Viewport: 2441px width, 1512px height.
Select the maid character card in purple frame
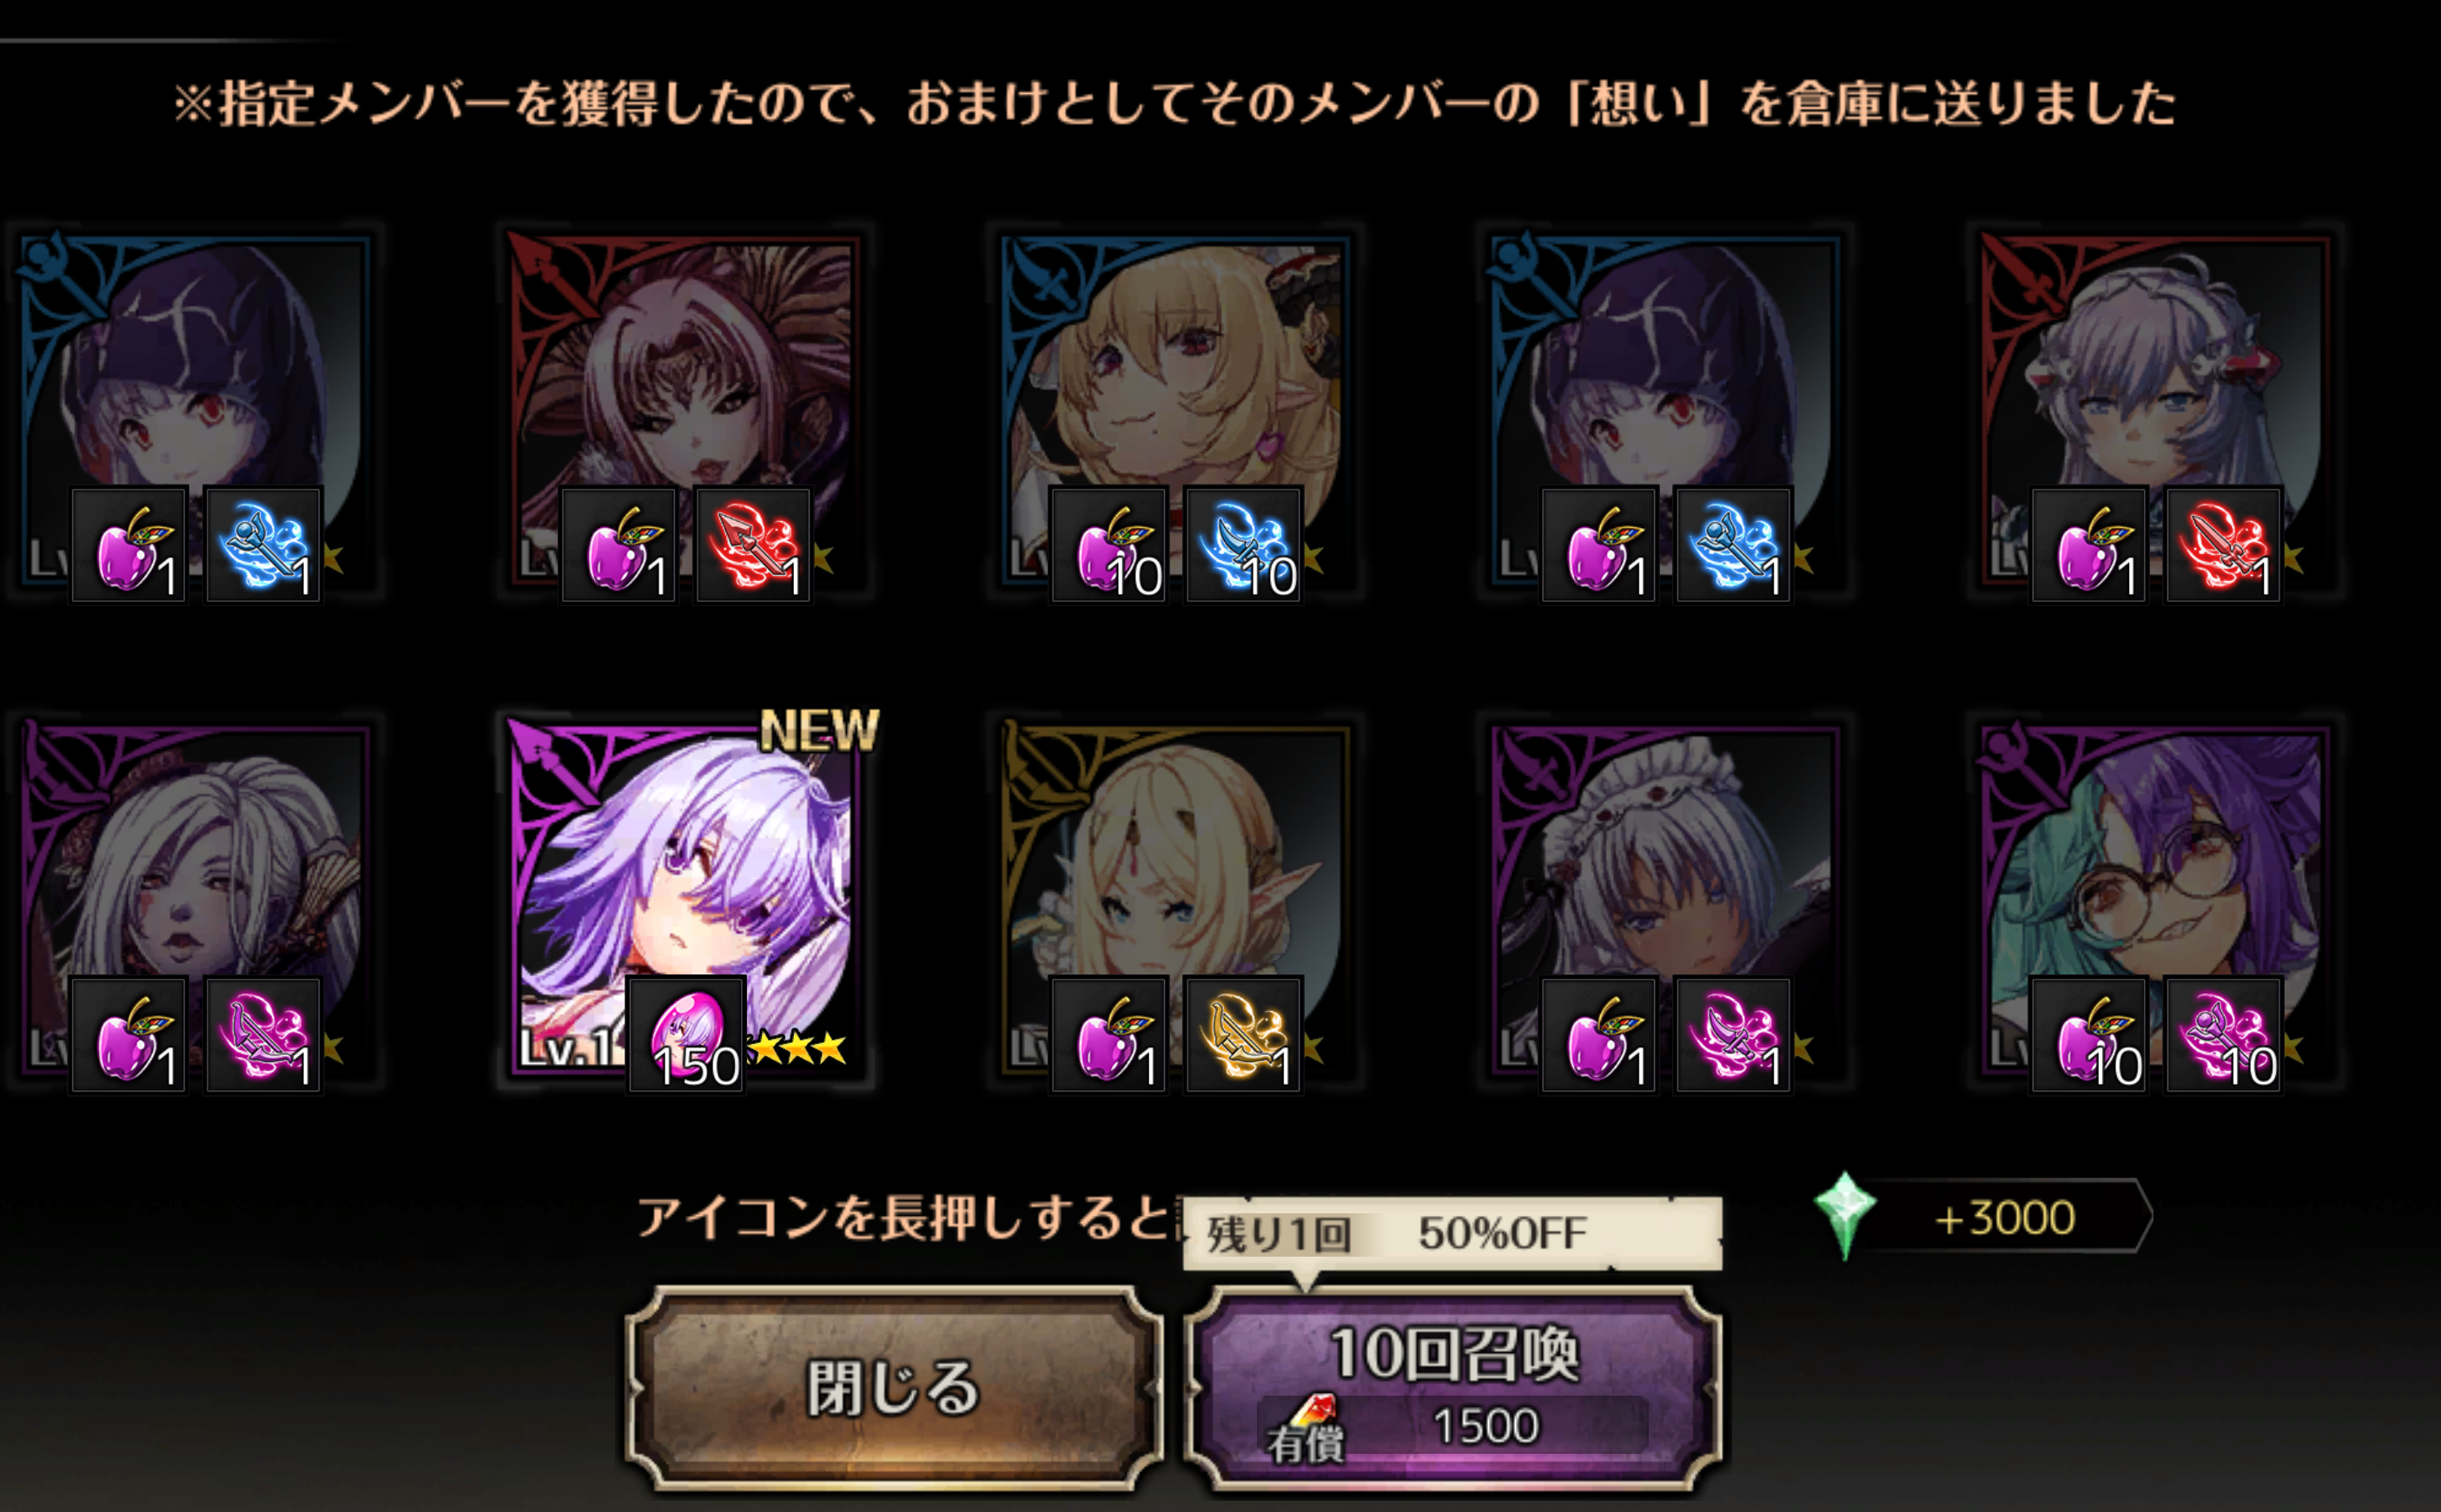(x=1665, y=900)
